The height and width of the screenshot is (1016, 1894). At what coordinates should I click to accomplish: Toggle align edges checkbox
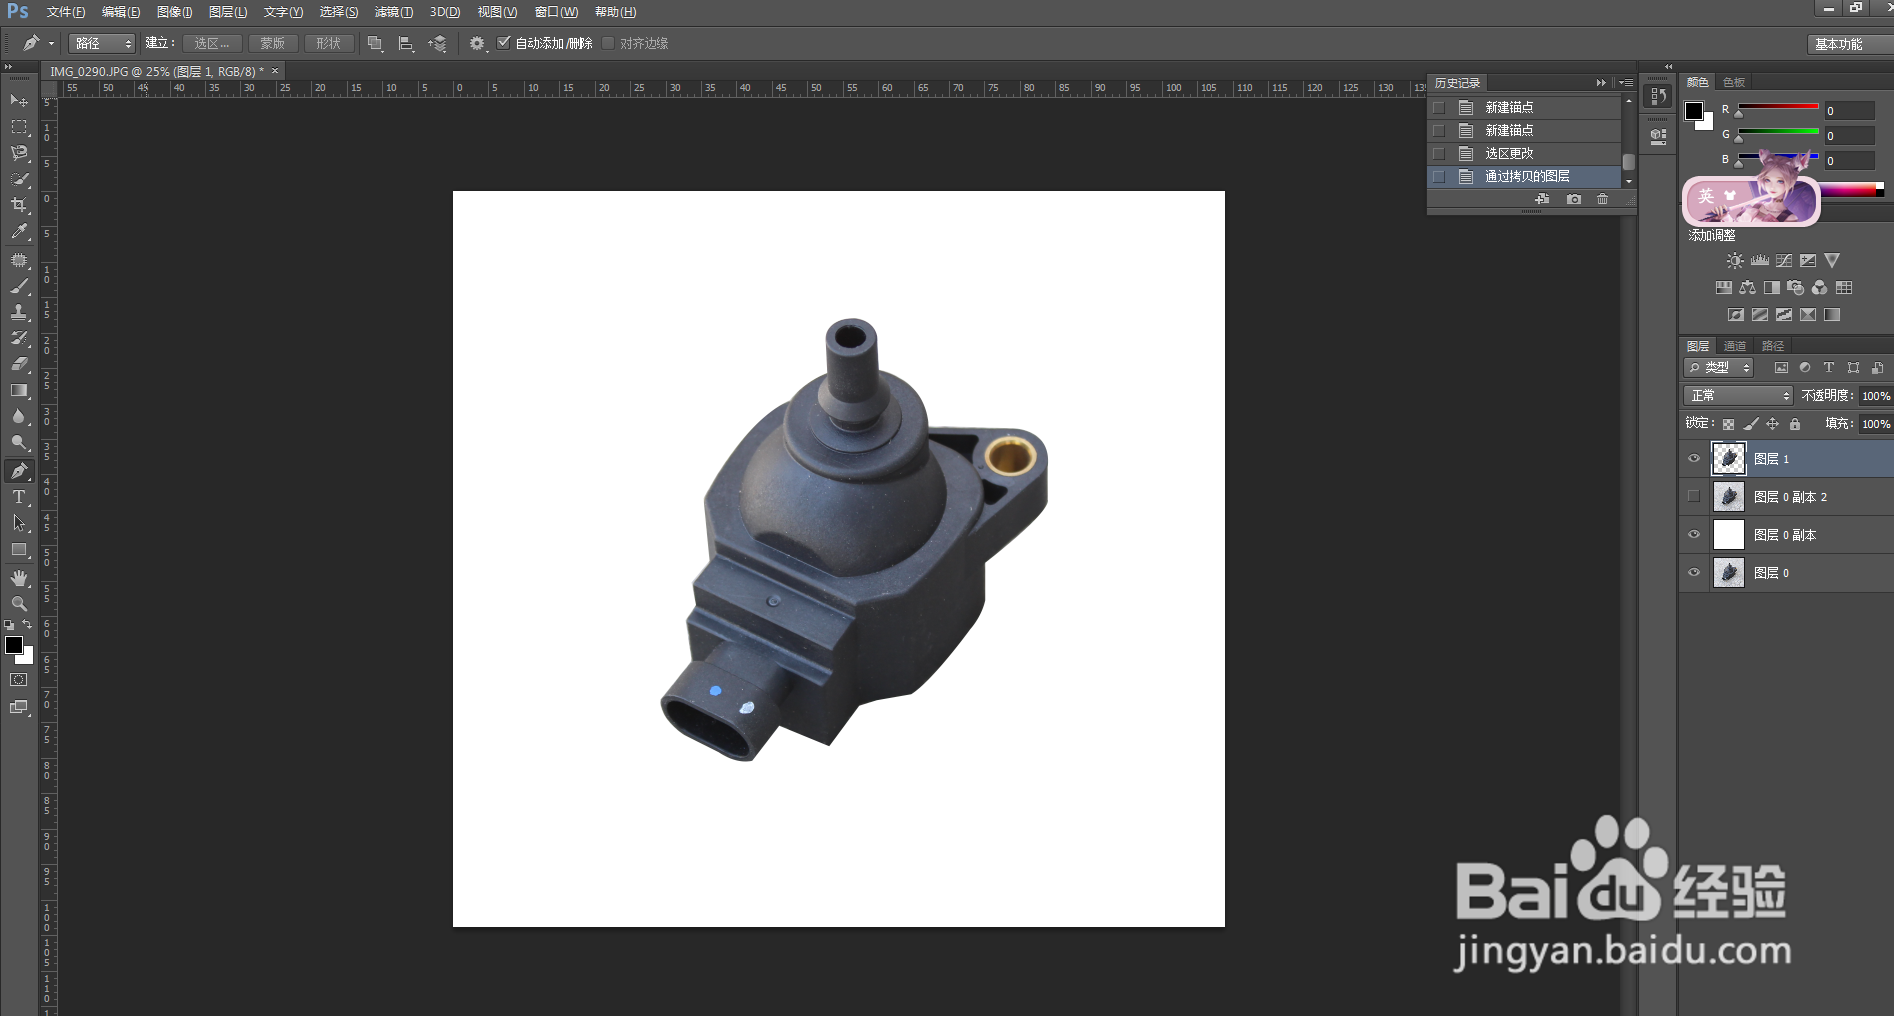click(x=608, y=43)
